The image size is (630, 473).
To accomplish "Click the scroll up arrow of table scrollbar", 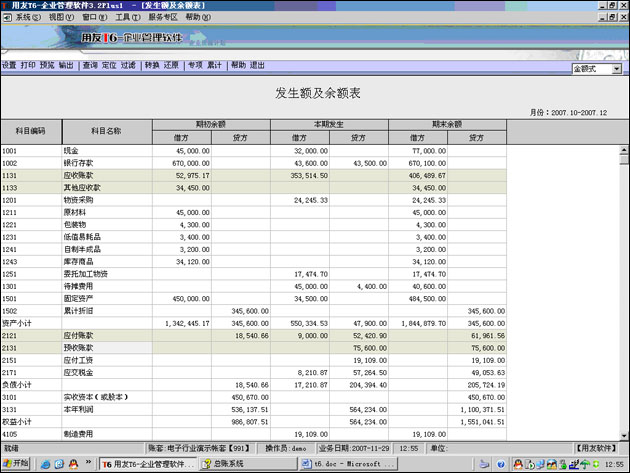I will coord(624,150).
